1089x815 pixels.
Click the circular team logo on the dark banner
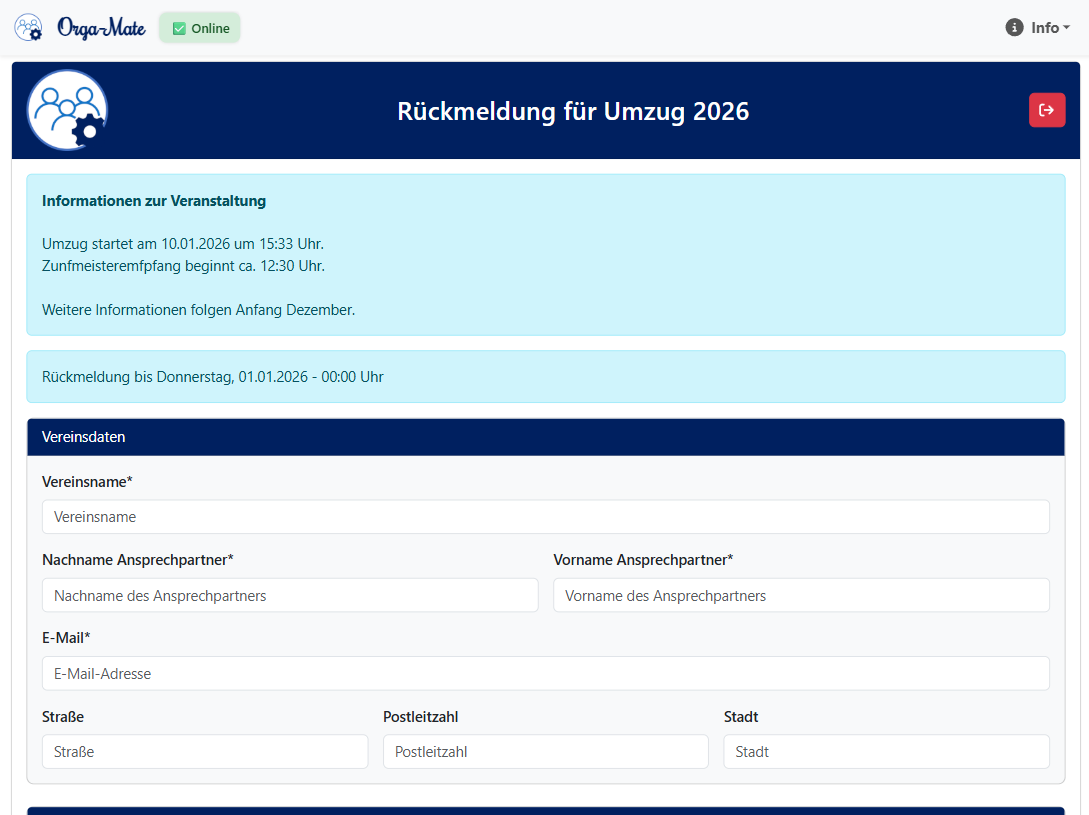(x=66, y=110)
